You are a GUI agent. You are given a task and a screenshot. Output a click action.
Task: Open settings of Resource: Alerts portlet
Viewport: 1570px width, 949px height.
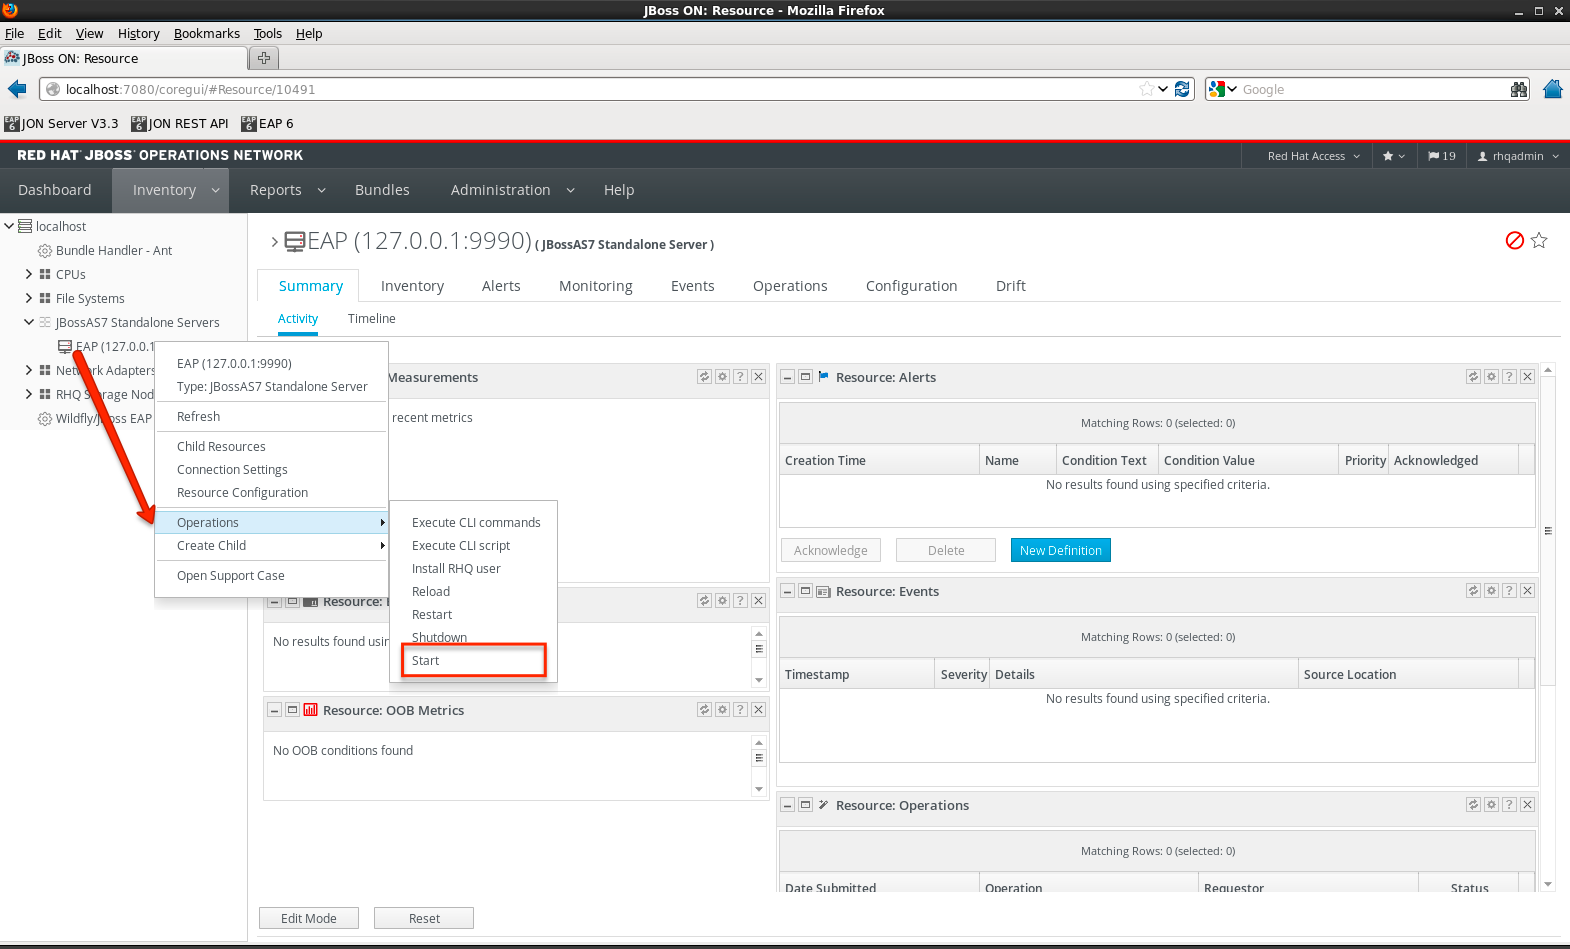coord(1491,377)
